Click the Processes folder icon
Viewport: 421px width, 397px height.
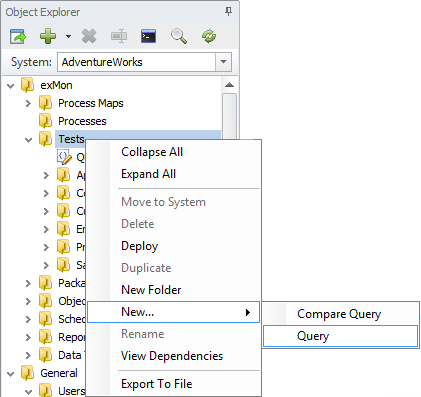point(46,121)
